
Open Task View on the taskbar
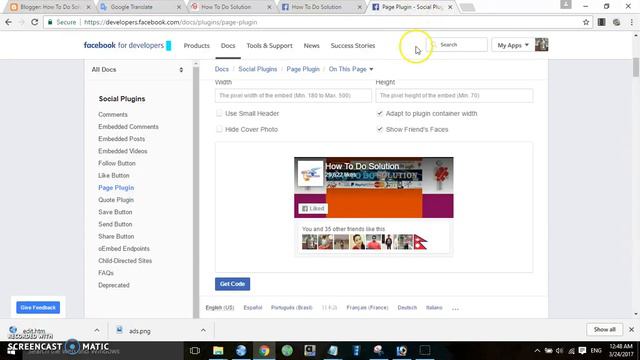(195, 351)
